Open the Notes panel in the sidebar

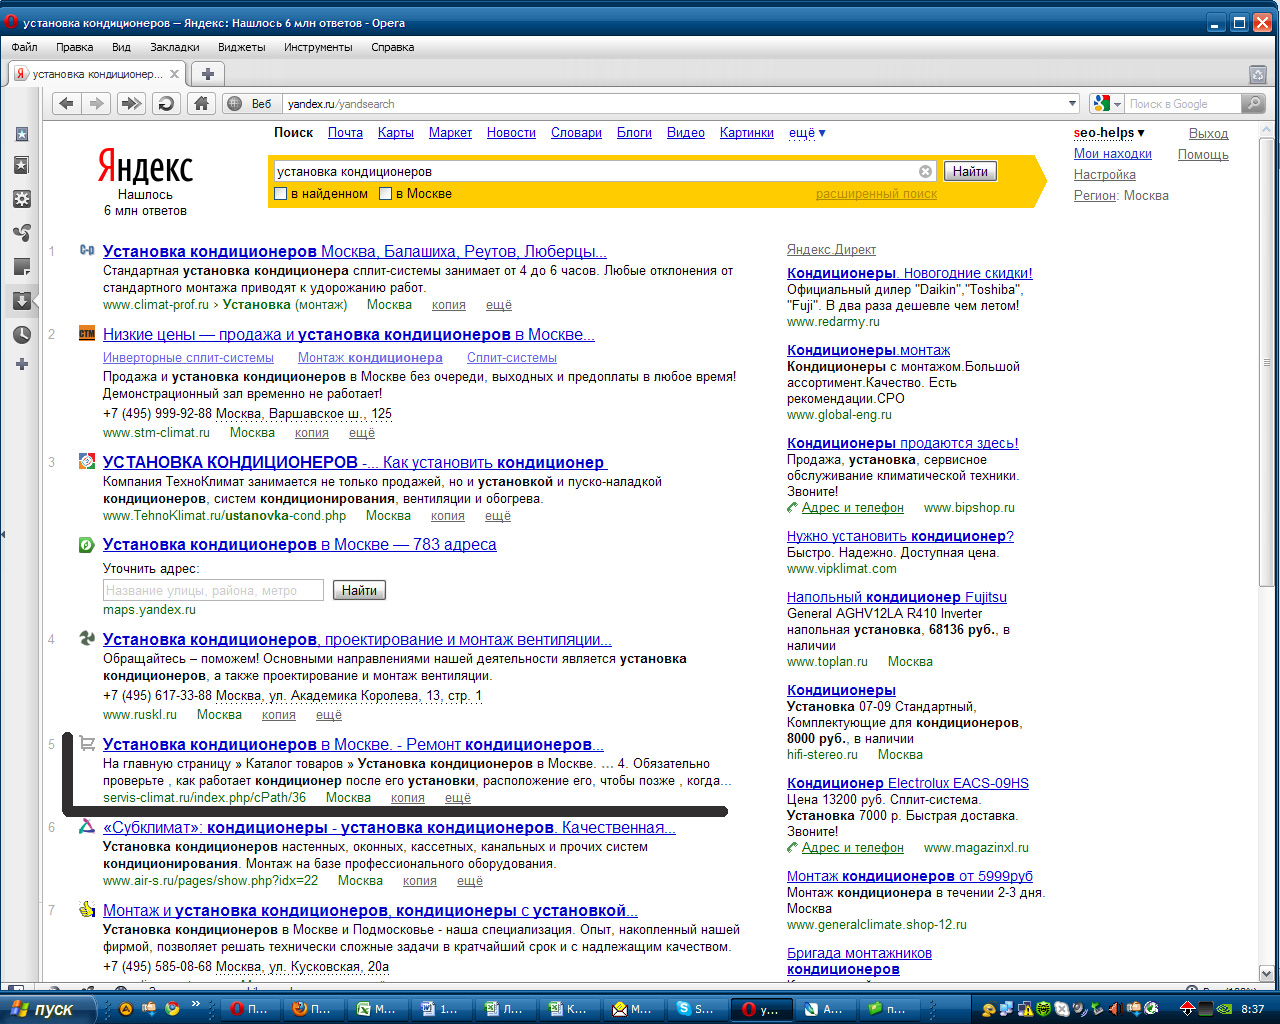click(x=21, y=266)
